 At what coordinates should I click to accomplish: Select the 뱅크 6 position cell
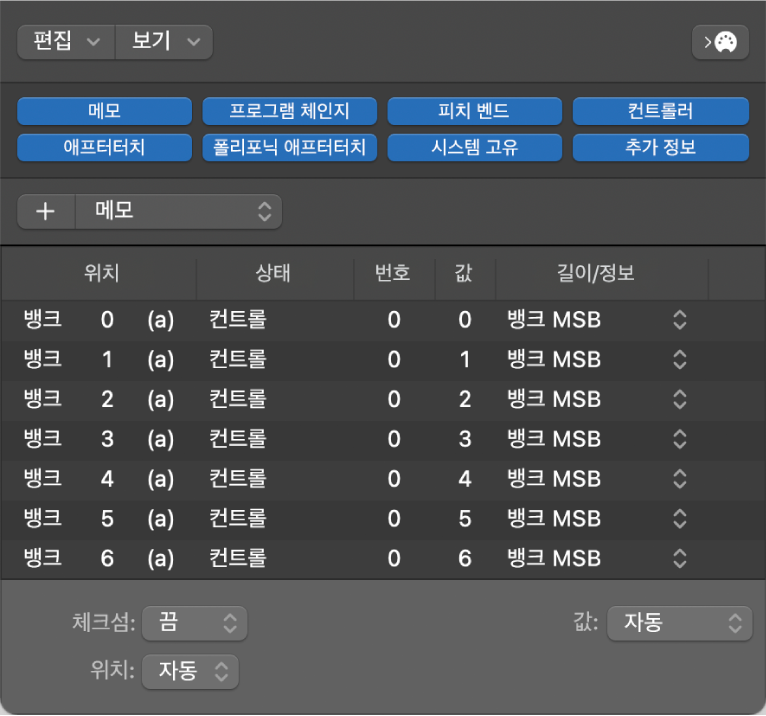99,559
